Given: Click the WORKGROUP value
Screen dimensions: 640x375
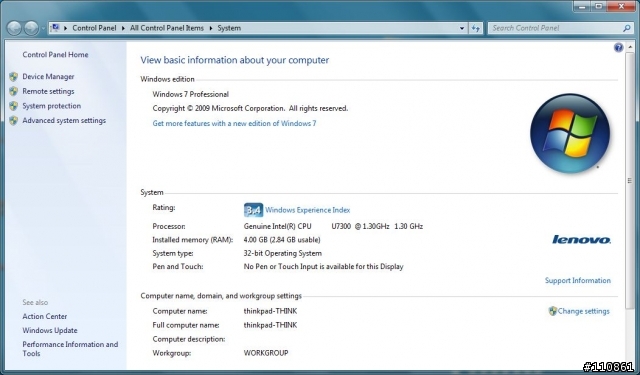Looking at the screenshot, I should [266, 353].
